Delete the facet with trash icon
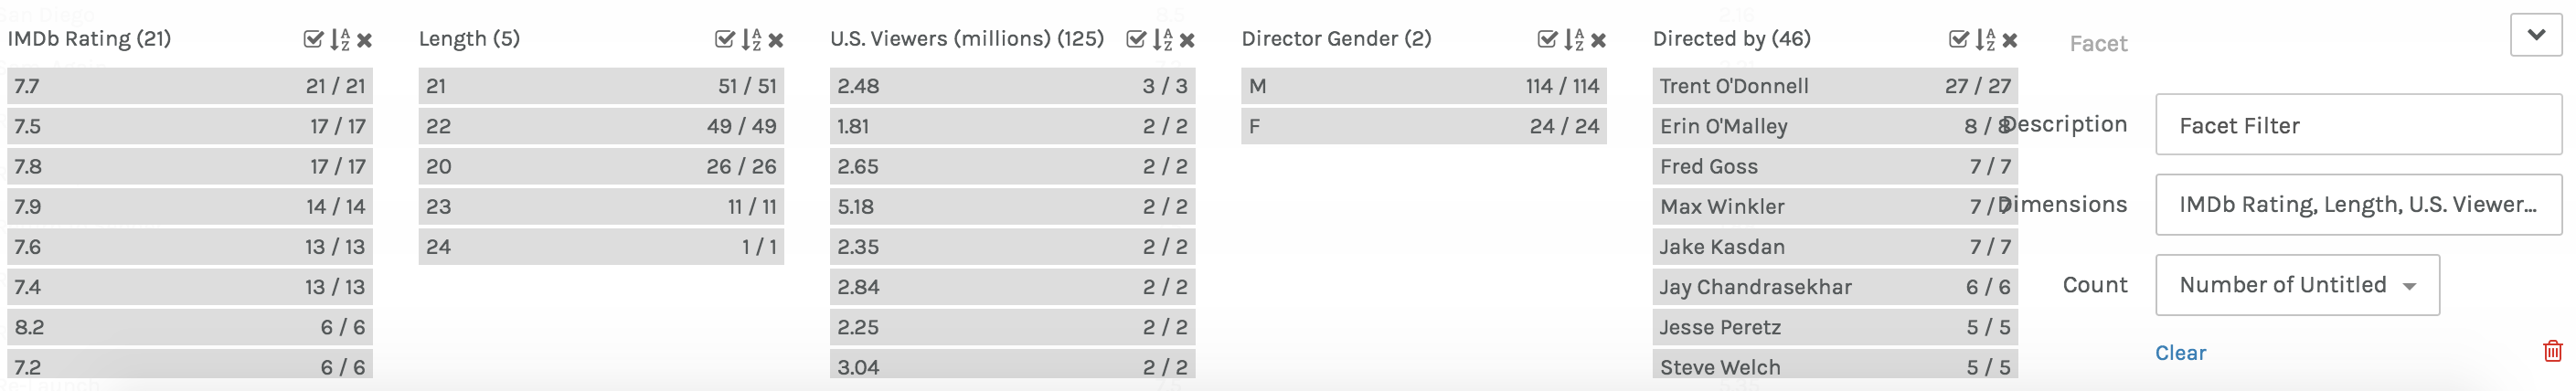Image resolution: width=2576 pixels, height=391 pixels. click(2552, 351)
